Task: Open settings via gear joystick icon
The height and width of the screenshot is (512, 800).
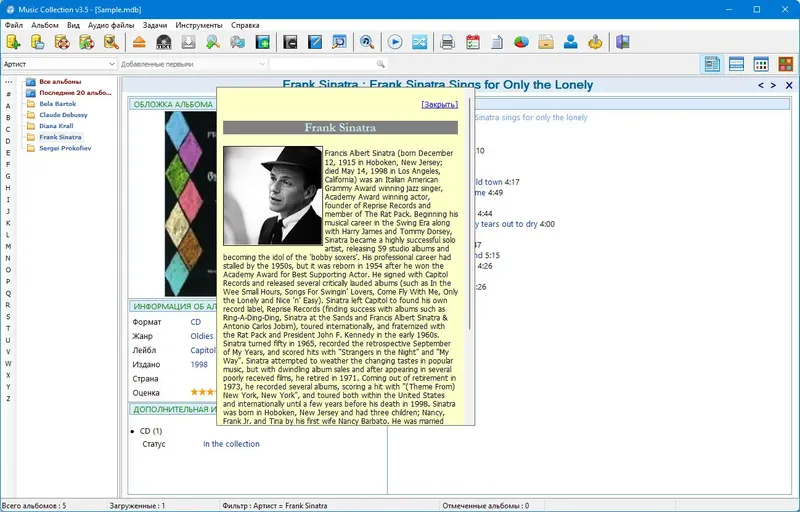Action: click(x=595, y=42)
